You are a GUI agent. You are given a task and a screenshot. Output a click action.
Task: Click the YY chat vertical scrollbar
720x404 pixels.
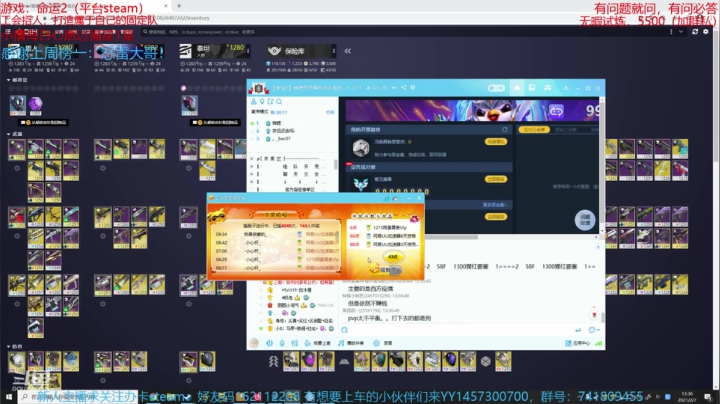(x=602, y=318)
